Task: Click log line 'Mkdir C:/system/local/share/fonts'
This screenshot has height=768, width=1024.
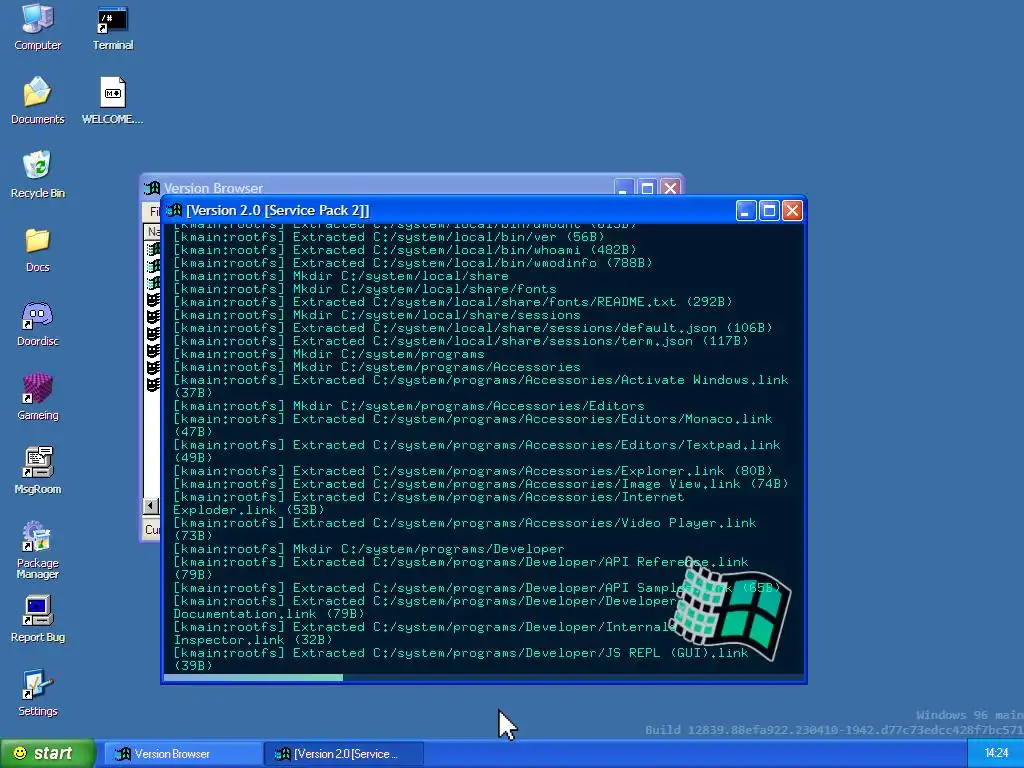Action: click(364, 289)
